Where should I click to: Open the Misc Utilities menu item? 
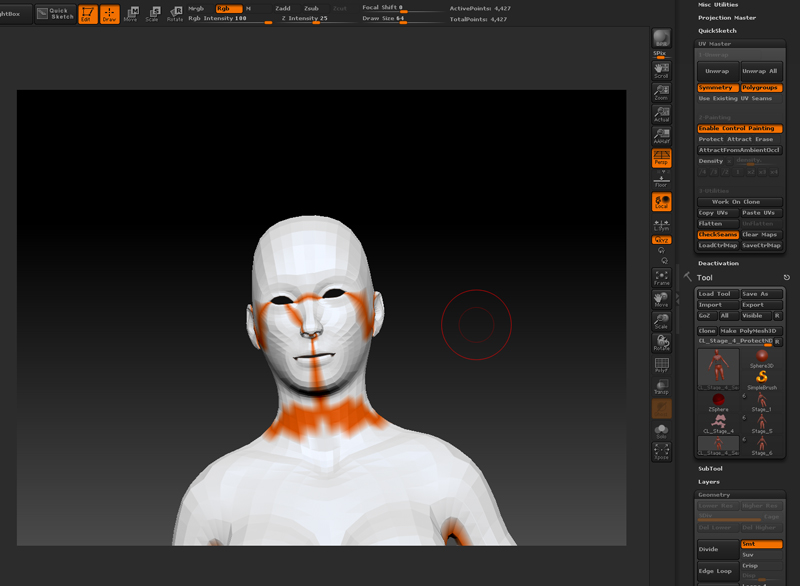[718, 5]
